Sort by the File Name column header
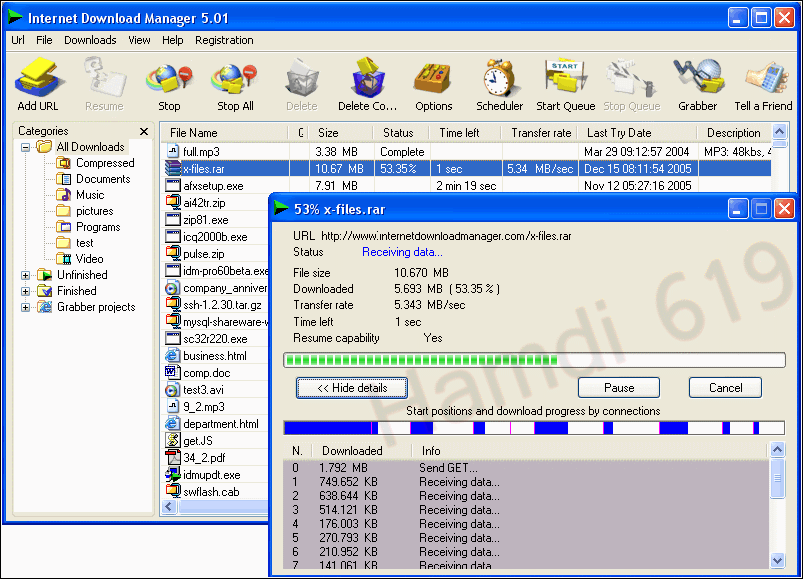 click(x=224, y=133)
